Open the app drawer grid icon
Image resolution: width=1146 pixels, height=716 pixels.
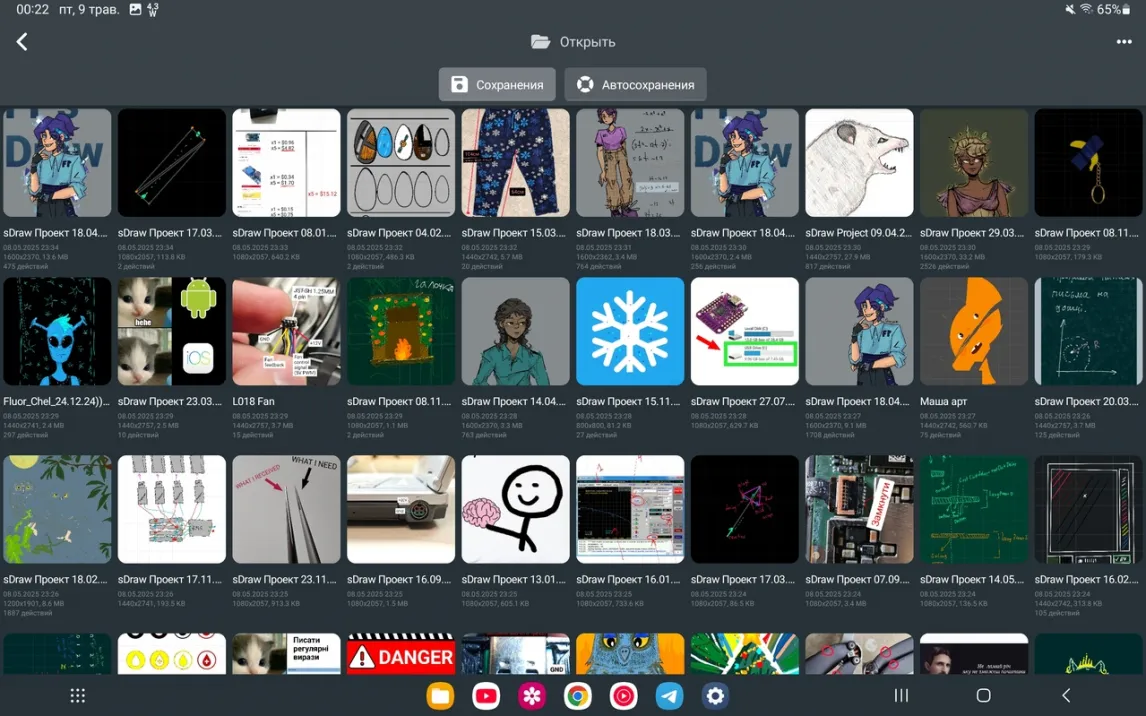pyautogui.click(x=78, y=695)
